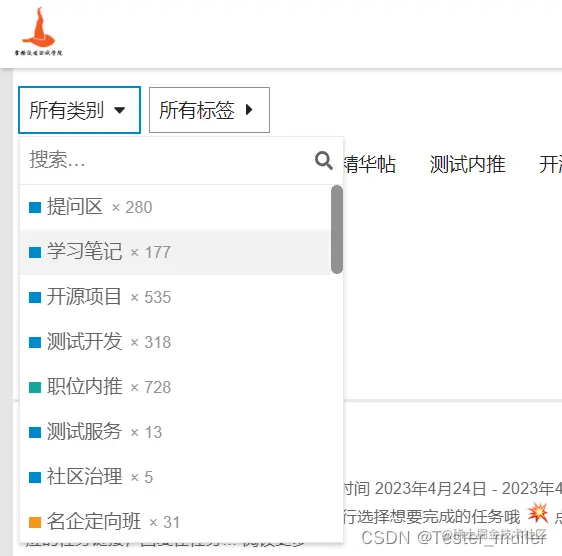This screenshot has width=562, height=556.
Task: Select the 学习笔记 category
Action: [x=175, y=252]
